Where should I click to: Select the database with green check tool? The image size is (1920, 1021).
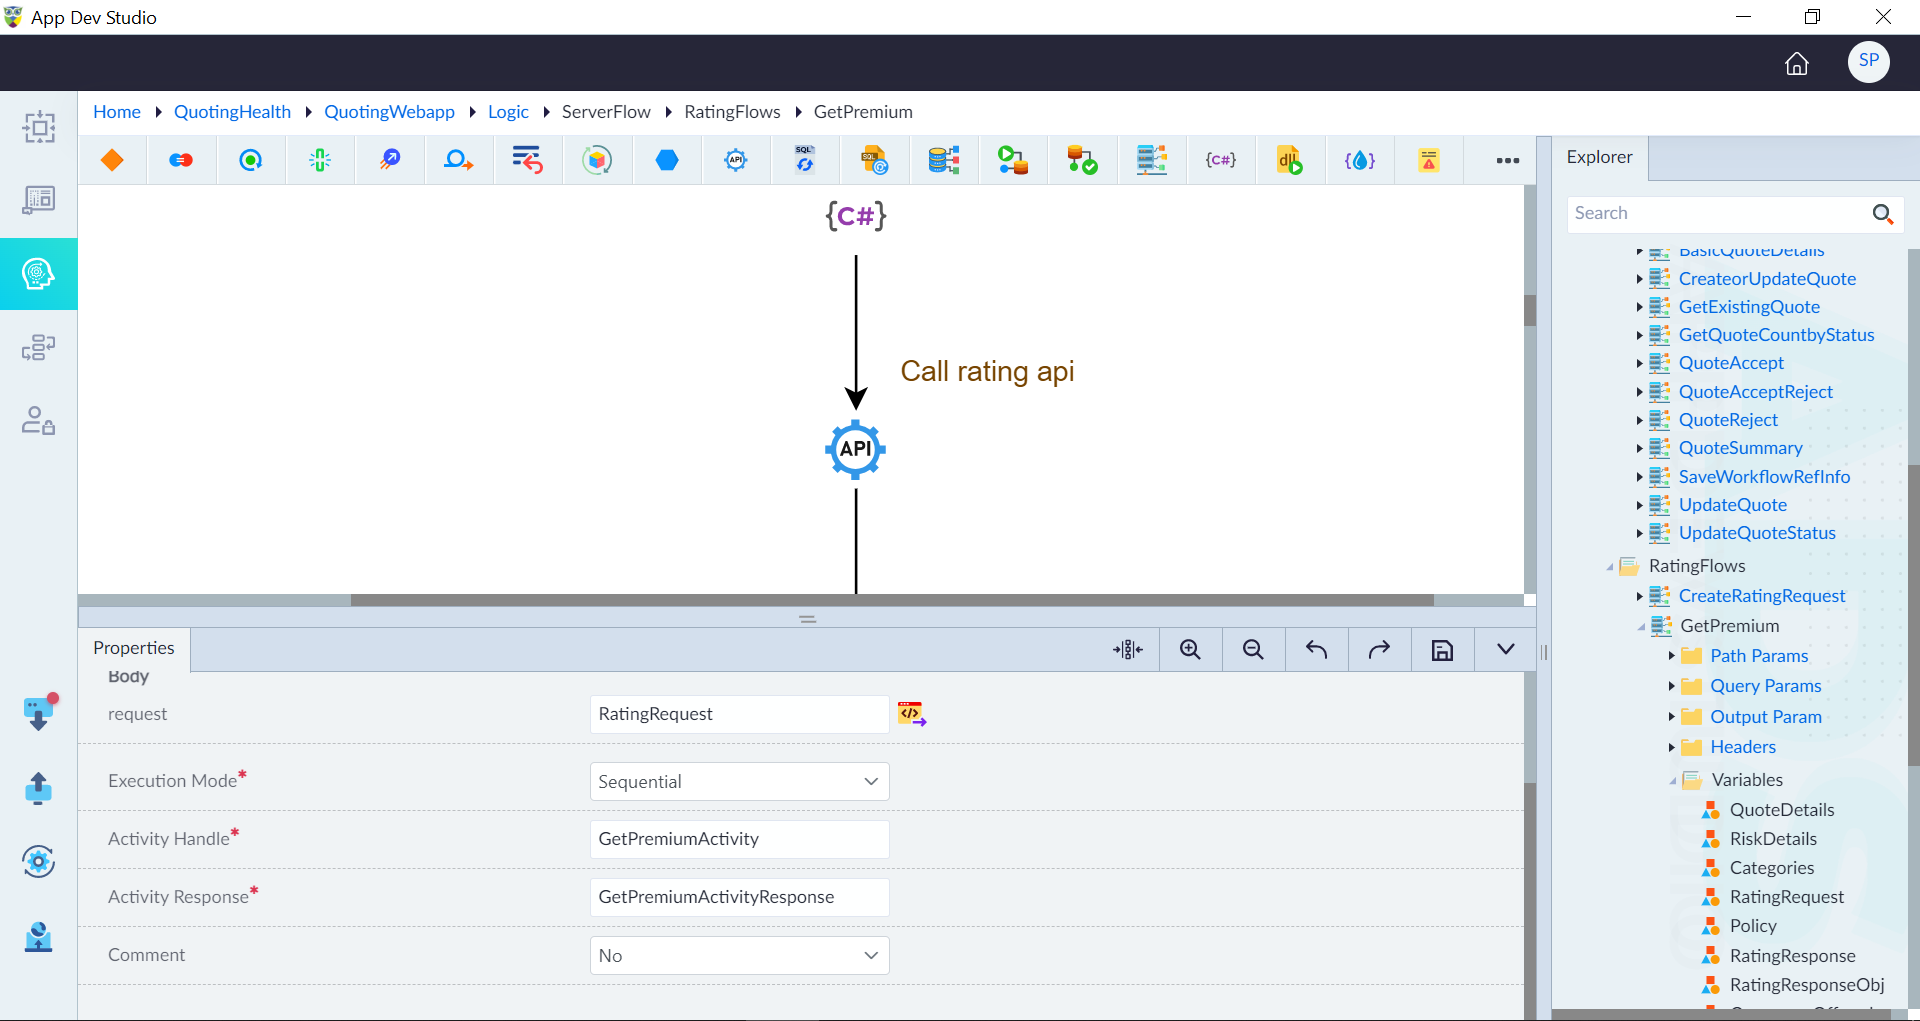coord(1082,160)
